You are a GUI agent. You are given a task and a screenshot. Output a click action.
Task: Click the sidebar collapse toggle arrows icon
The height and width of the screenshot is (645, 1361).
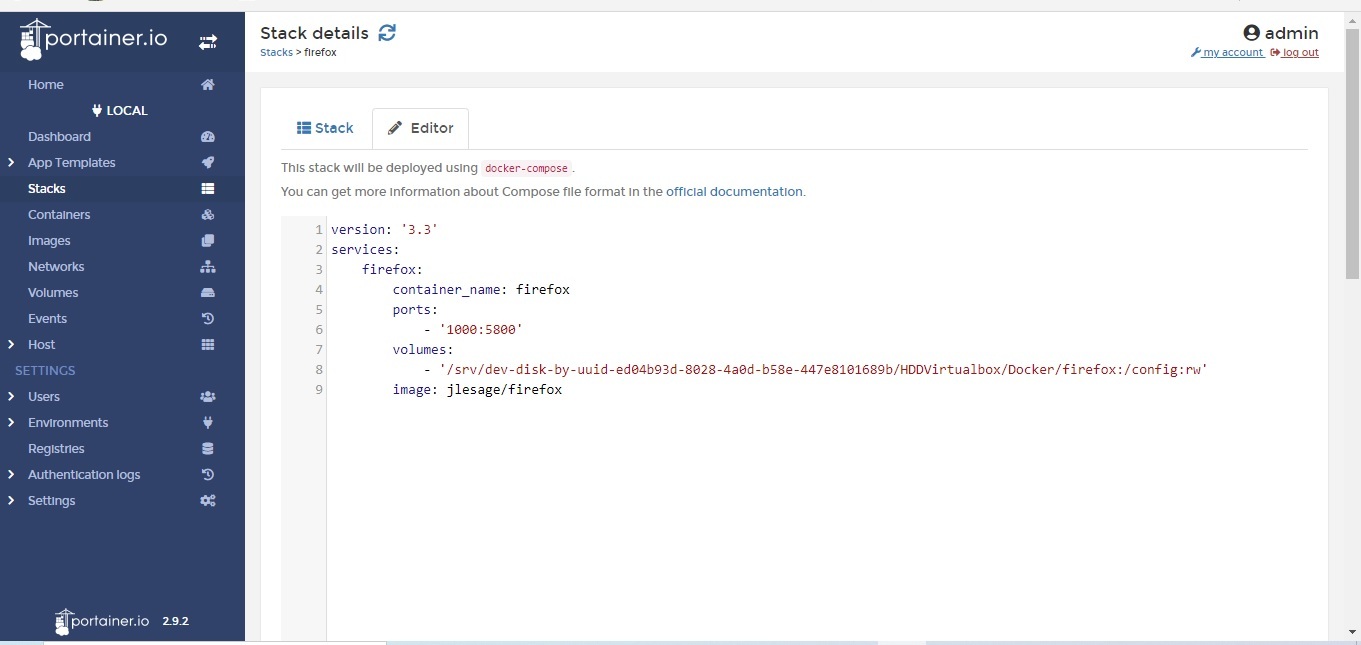tap(208, 42)
